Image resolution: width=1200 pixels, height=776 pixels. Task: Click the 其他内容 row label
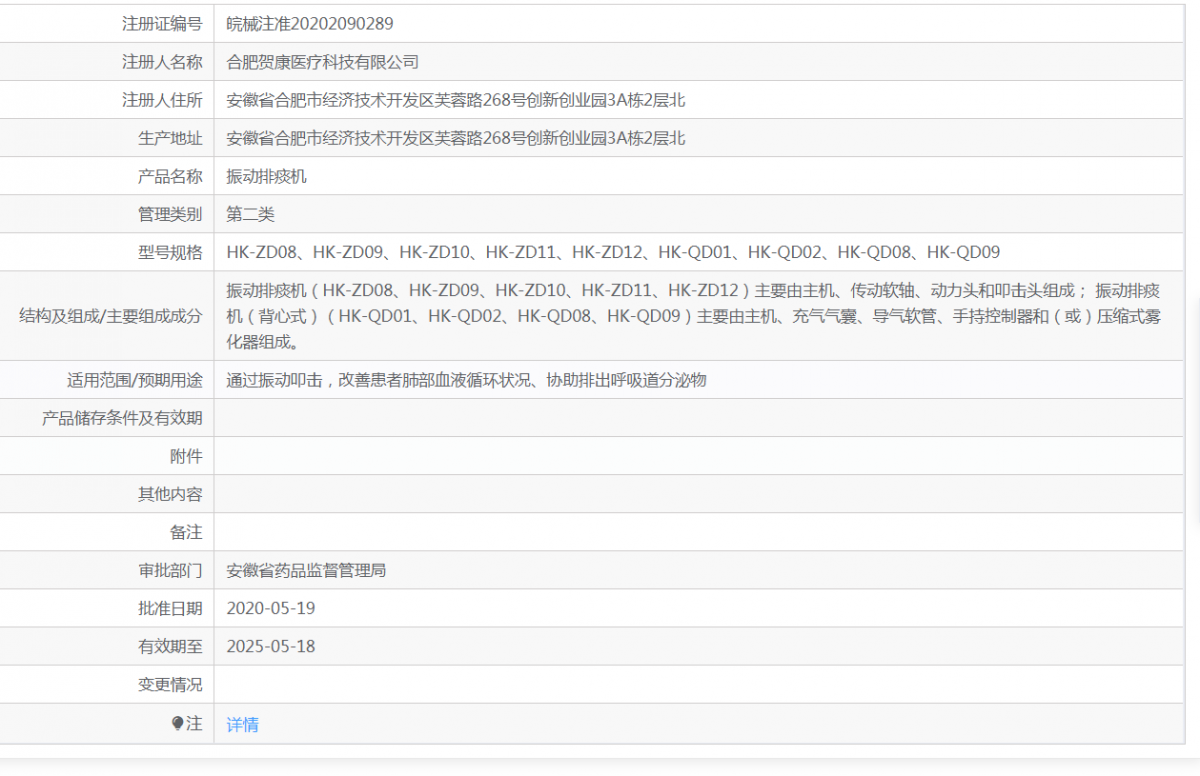170,494
